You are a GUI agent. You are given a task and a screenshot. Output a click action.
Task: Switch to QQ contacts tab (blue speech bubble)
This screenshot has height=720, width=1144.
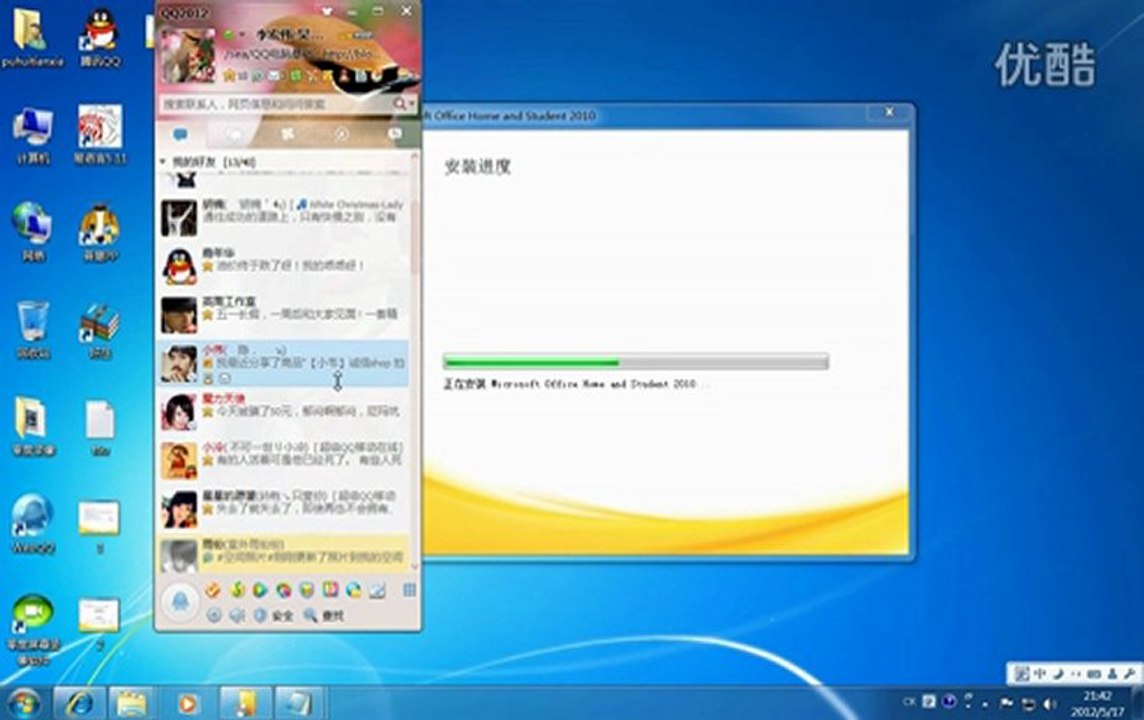coord(179,134)
